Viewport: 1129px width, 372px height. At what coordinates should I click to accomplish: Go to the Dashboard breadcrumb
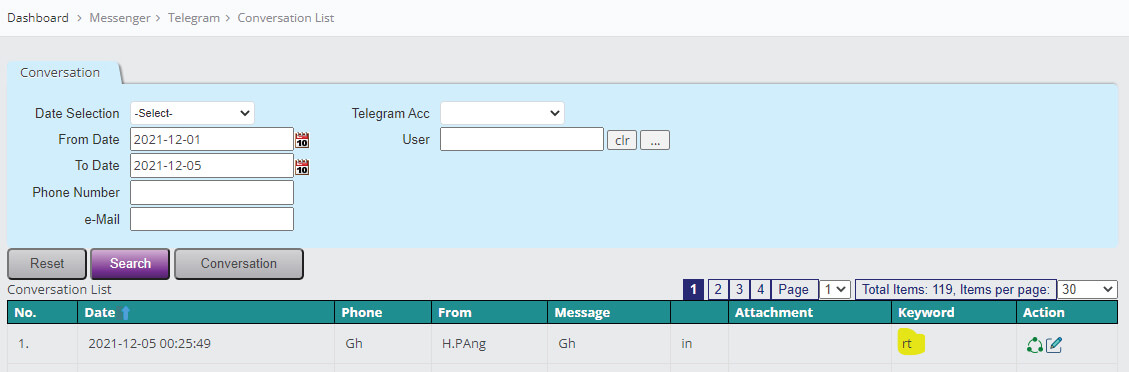pyautogui.click(x=38, y=18)
